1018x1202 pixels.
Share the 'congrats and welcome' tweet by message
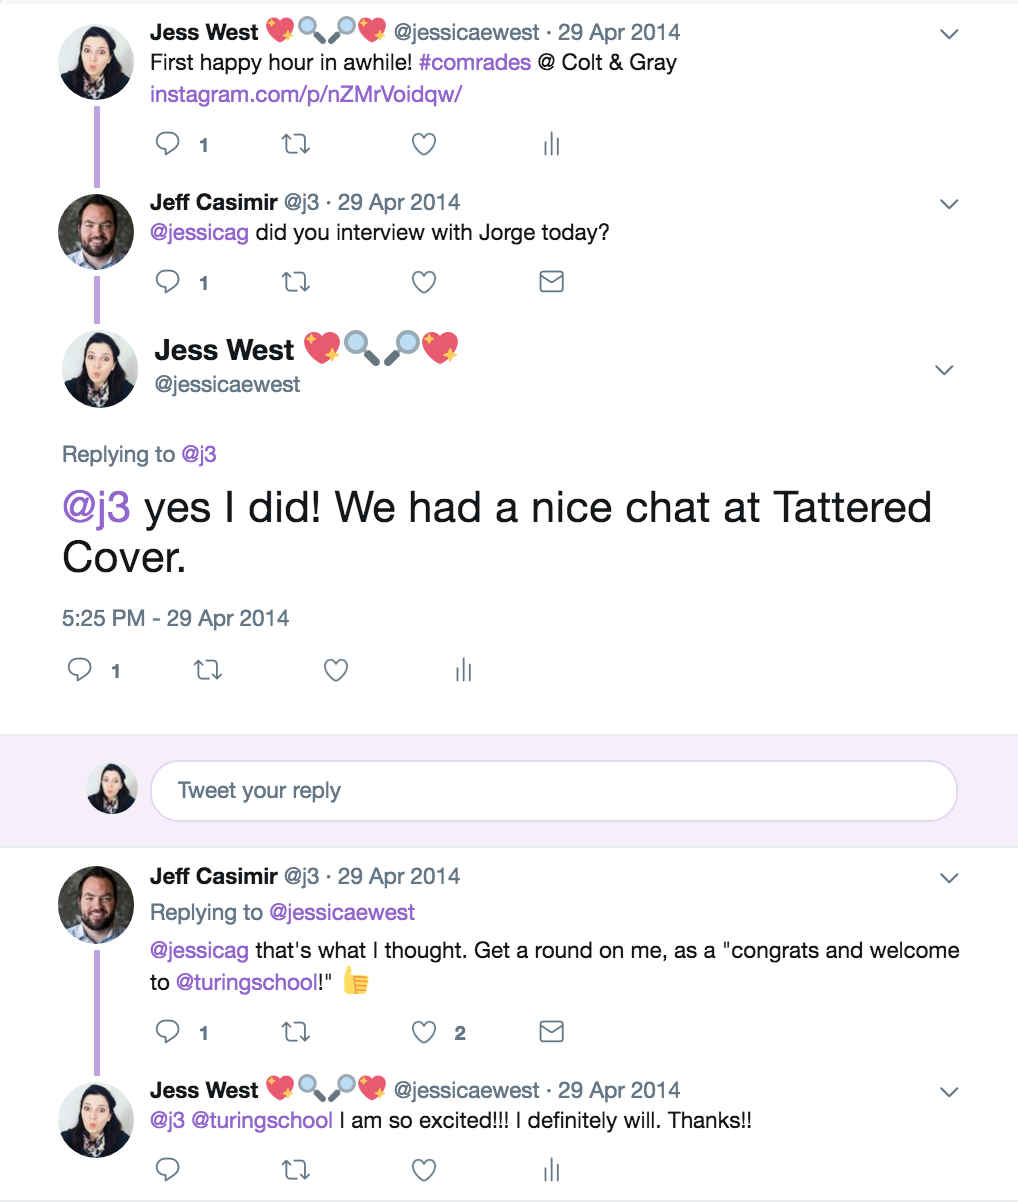tap(551, 1031)
